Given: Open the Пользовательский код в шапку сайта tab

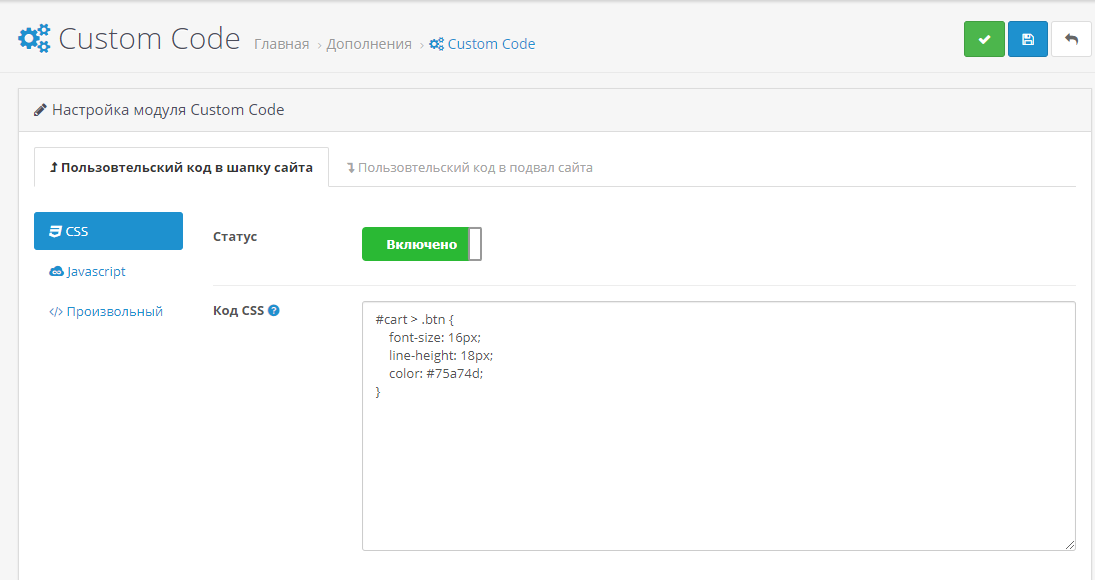Looking at the screenshot, I should click(181, 167).
